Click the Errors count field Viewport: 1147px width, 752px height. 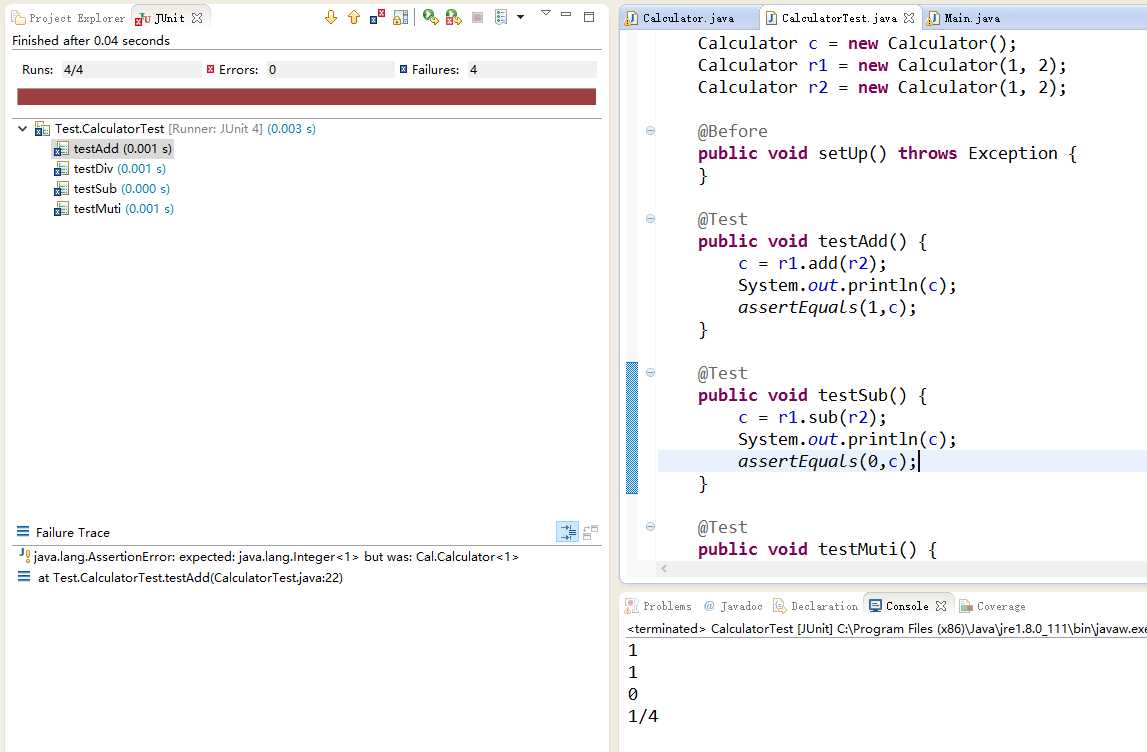pos(329,70)
